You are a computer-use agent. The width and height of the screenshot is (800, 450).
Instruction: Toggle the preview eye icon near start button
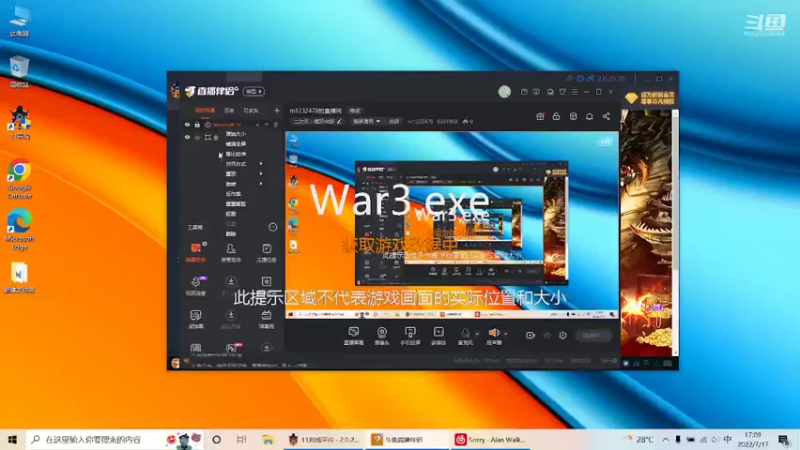coord(547,335)
